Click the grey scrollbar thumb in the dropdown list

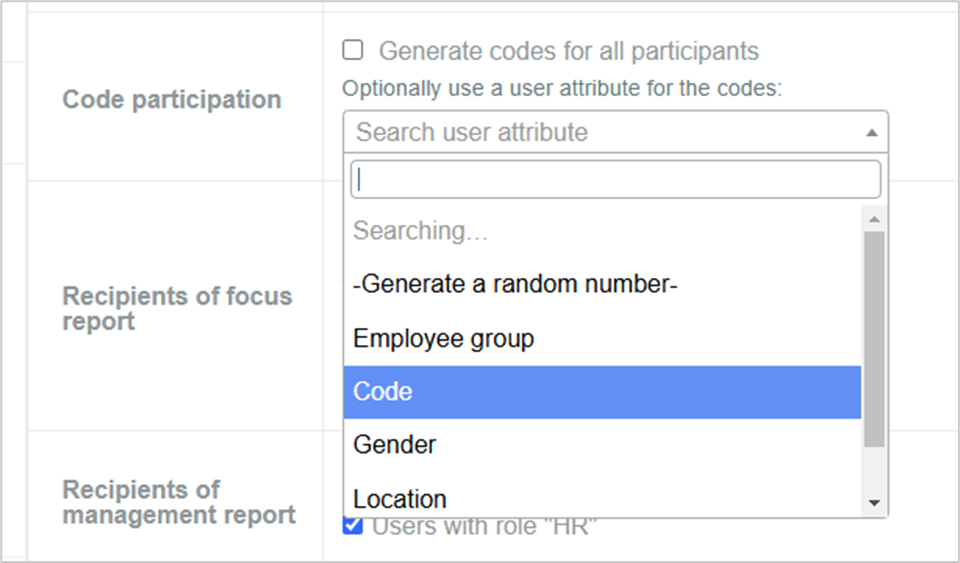point(874,339)
